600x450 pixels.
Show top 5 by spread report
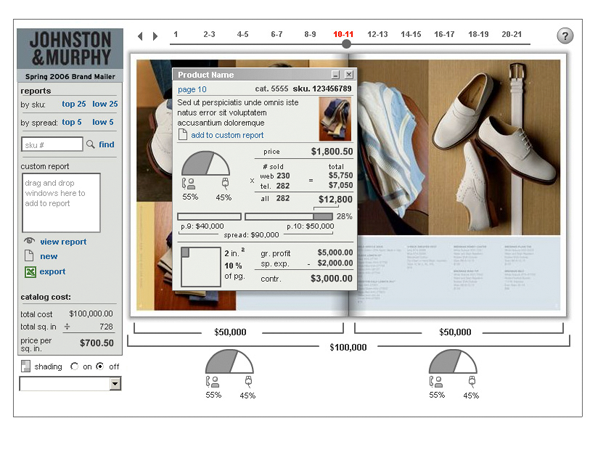point(72,122)
